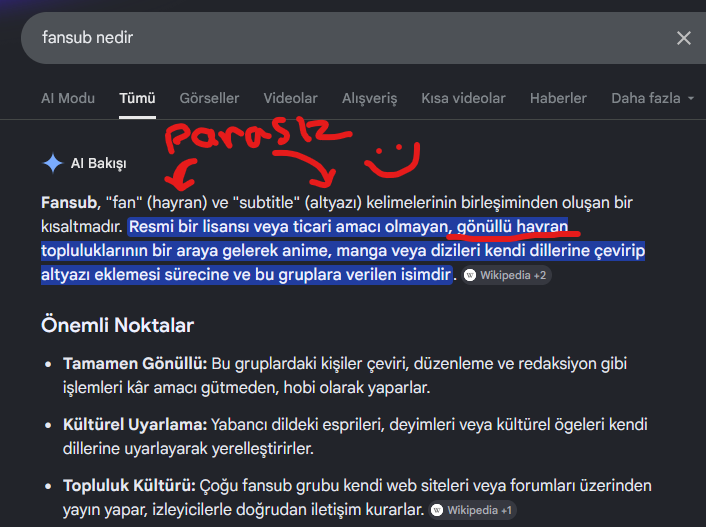Go to the Alışveriş tab
This screenshot has width=706, height=527.
(x=370, y=98)
